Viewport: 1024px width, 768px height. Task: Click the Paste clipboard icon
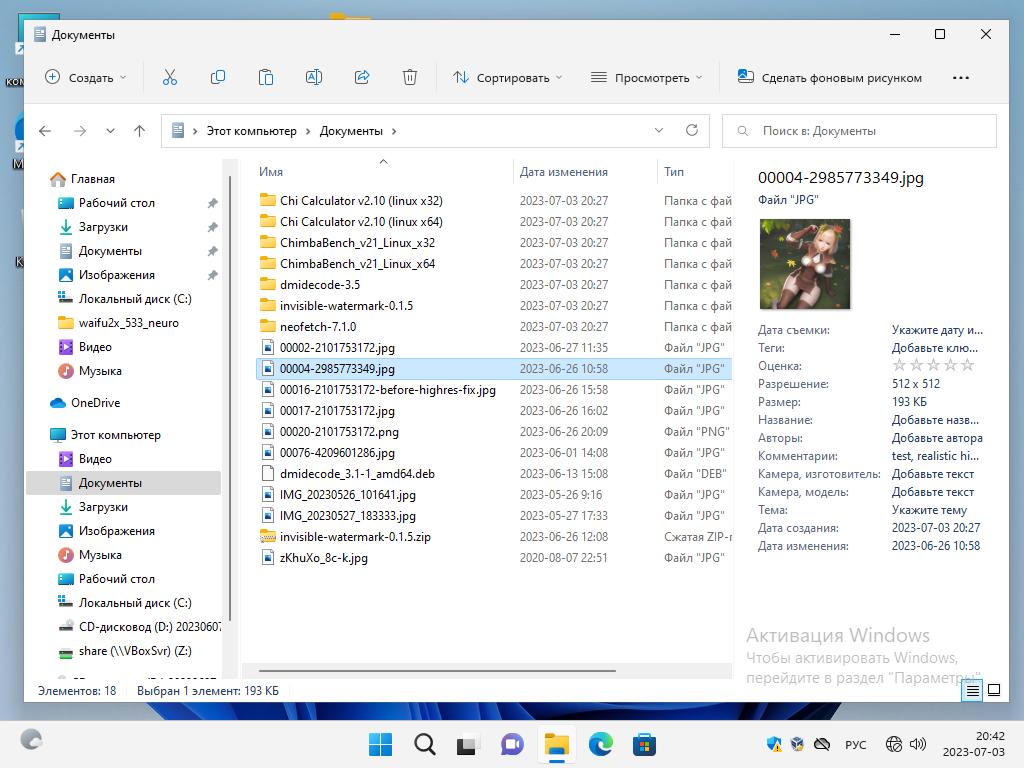[x=265, y=77]
